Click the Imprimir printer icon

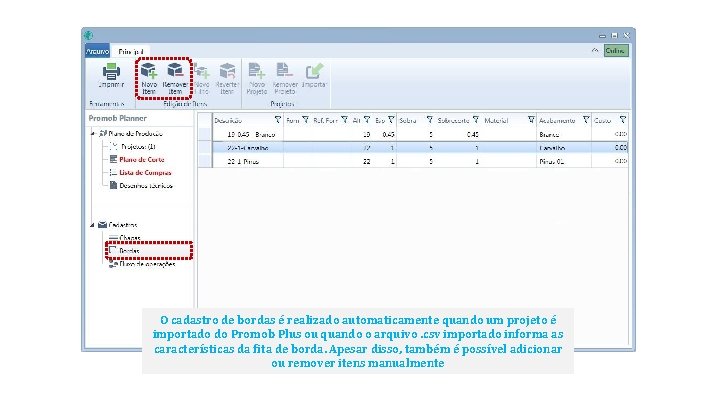coord(111,72)
